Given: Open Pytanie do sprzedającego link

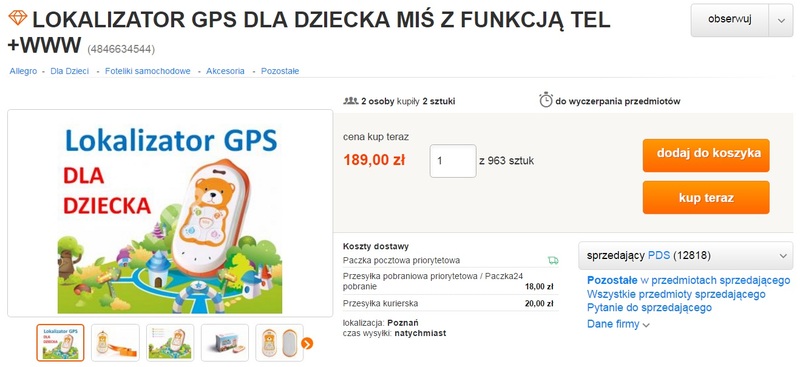Looking at the screenshot, I should click(649, 307).
